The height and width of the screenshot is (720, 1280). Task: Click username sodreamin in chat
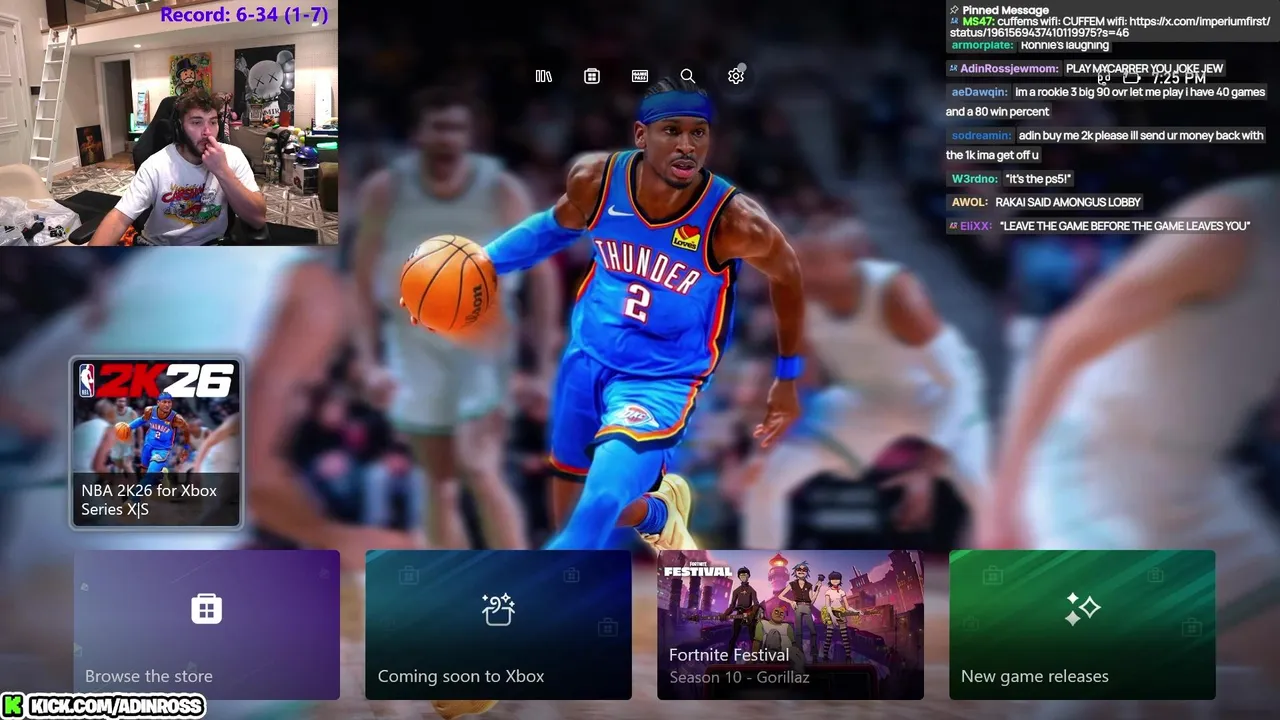[x=981, y=135]
